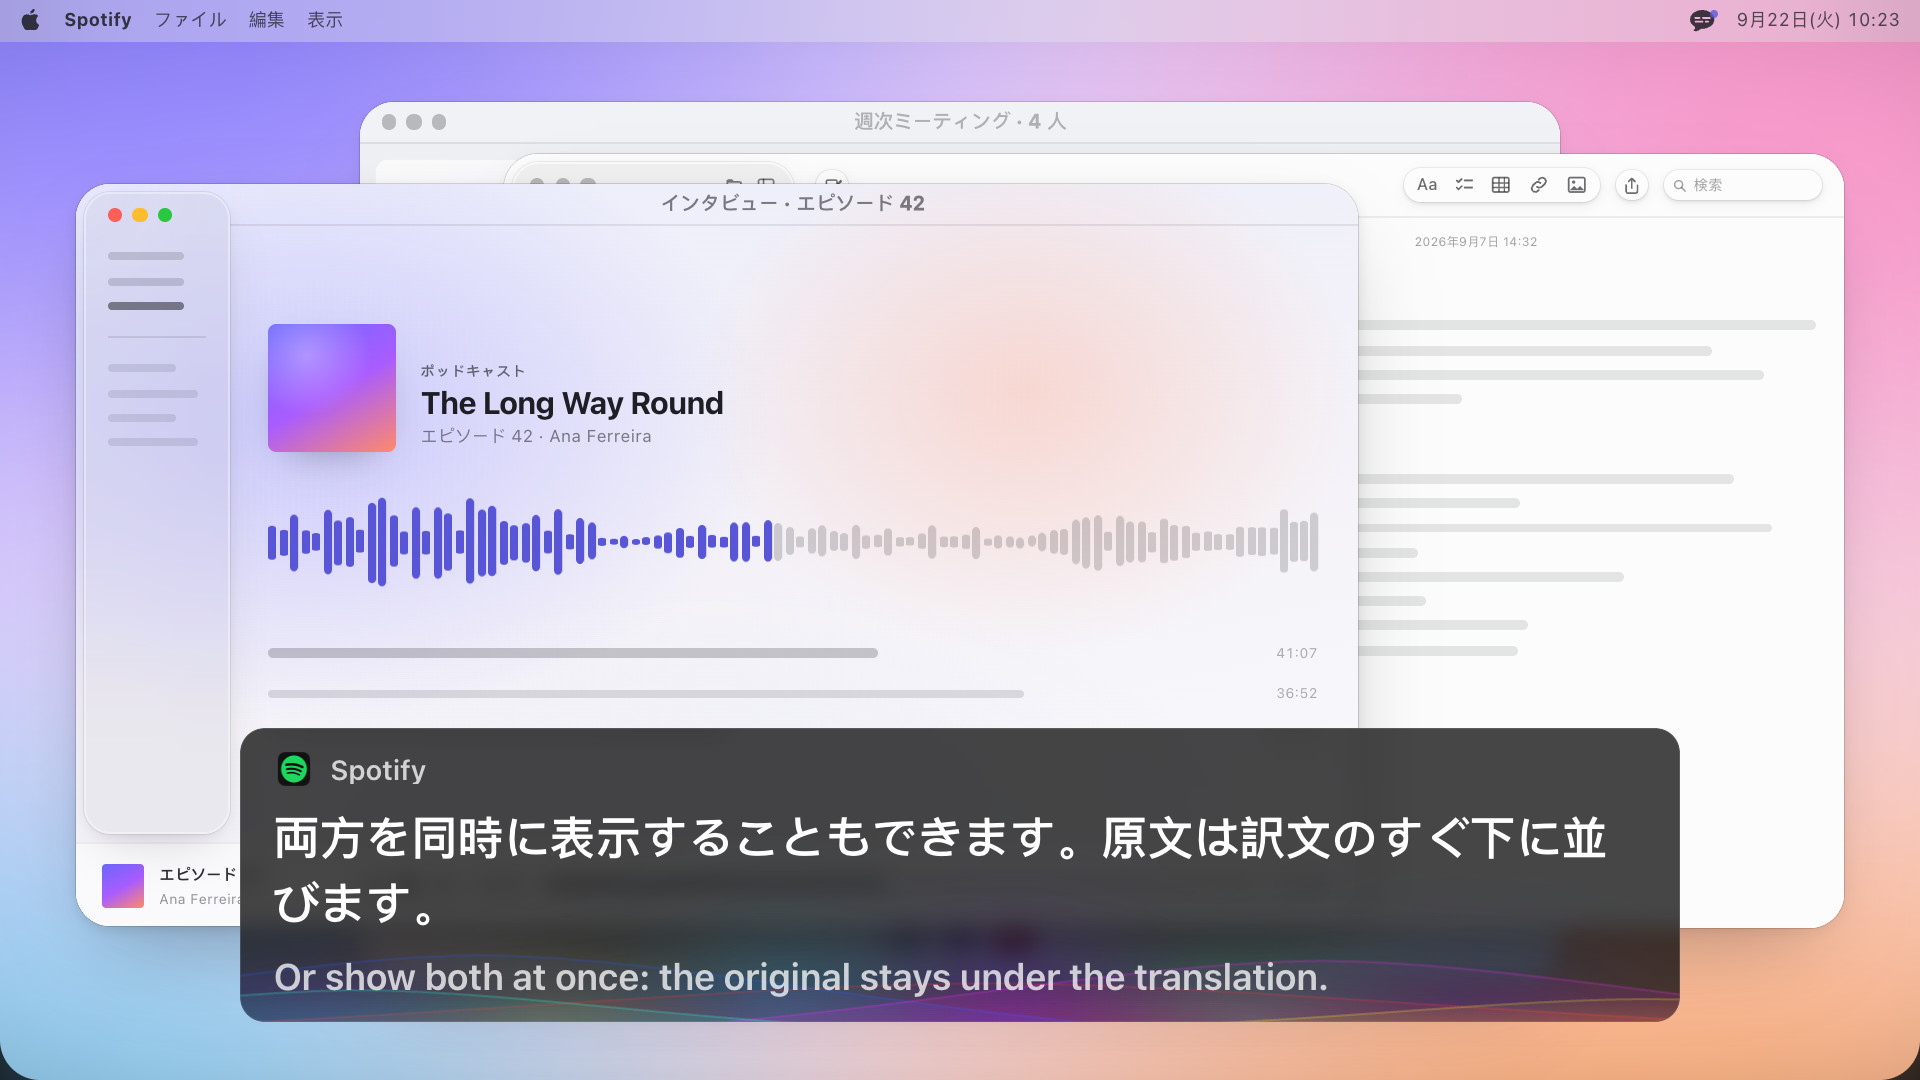Screen dimensions: 1920x1080
Task: Click the Spotify icon in caption panel
Action: click(294, 769)
